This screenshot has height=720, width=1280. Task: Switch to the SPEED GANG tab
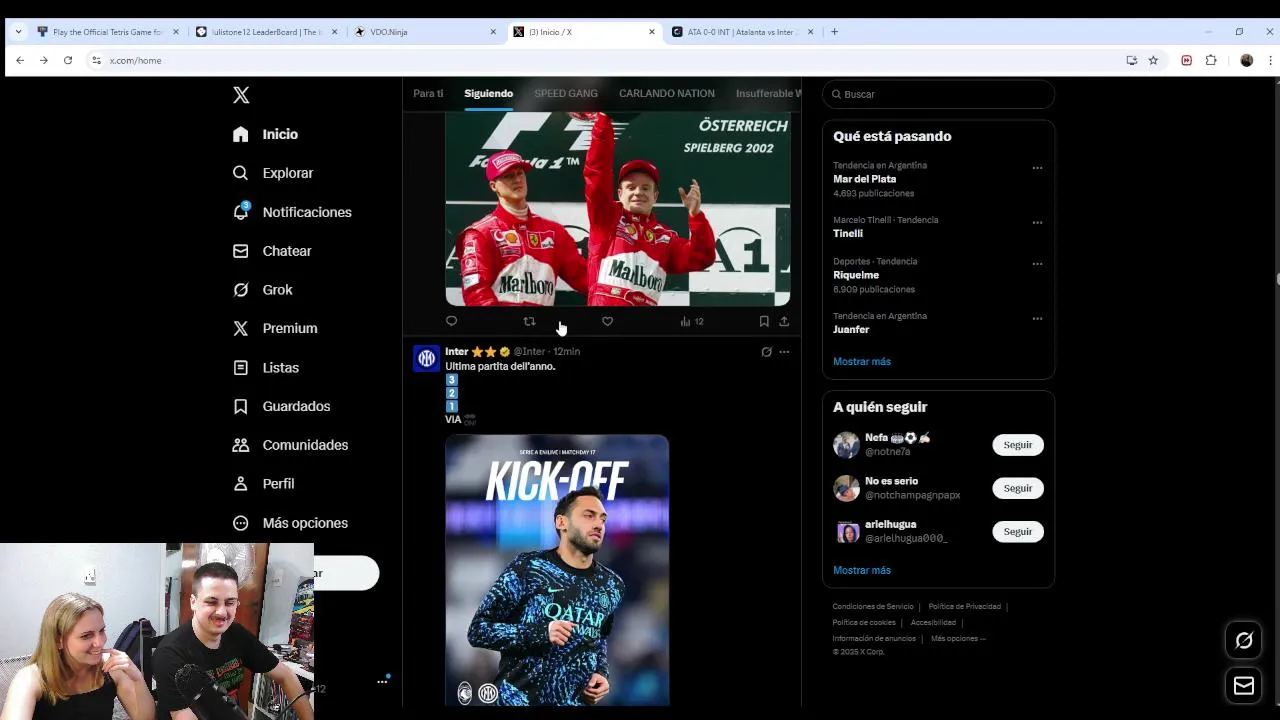(x=566, y=93)
